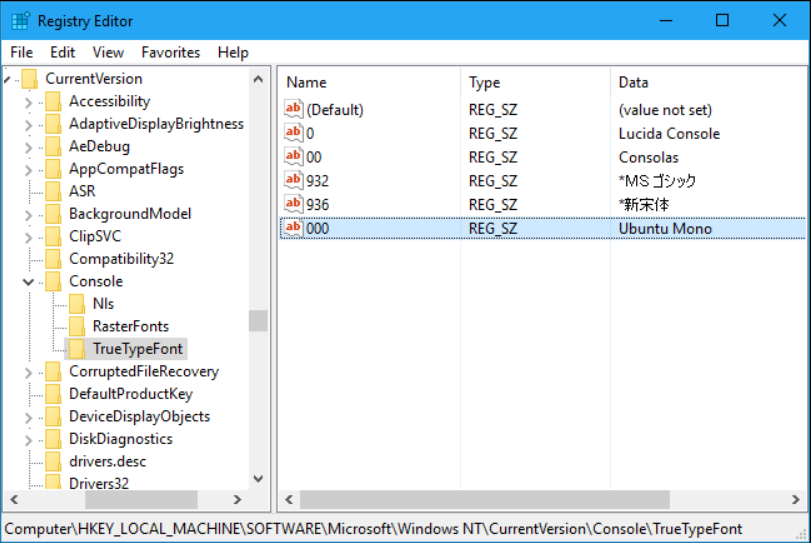
Task: Click the ASR folder icon
Action: (x=53, y=191)
